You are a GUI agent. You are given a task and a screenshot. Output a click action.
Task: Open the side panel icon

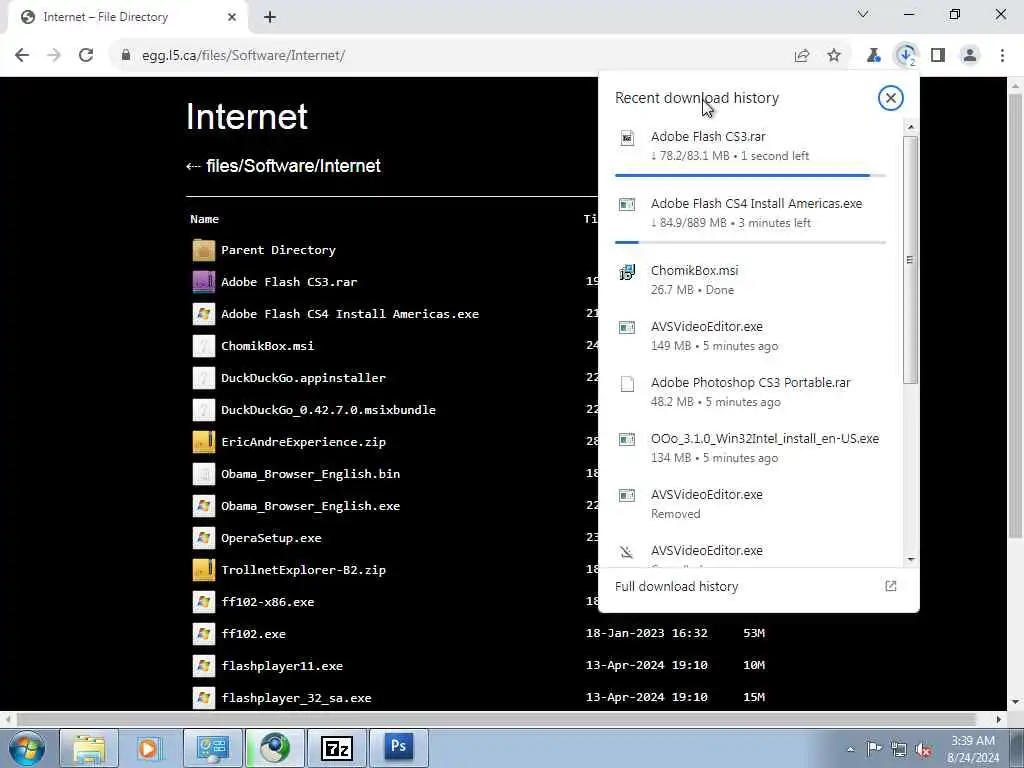point(938,56)
